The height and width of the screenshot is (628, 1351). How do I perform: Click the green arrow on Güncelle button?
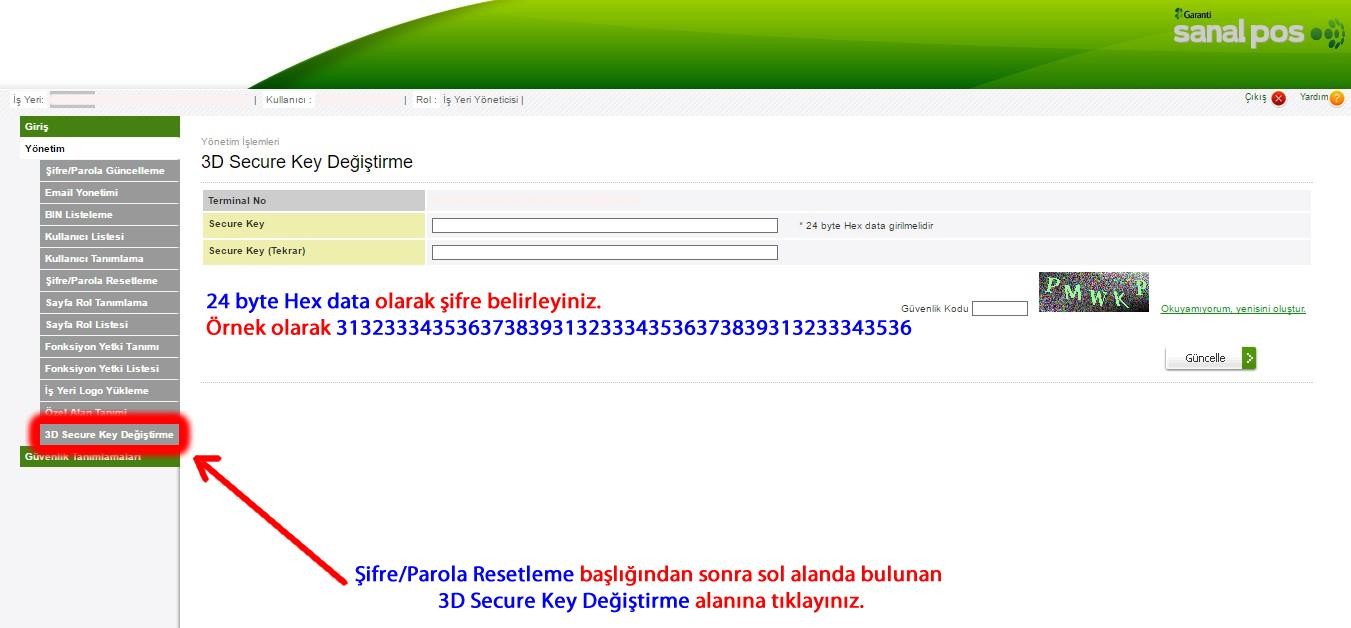point(1249,358)
